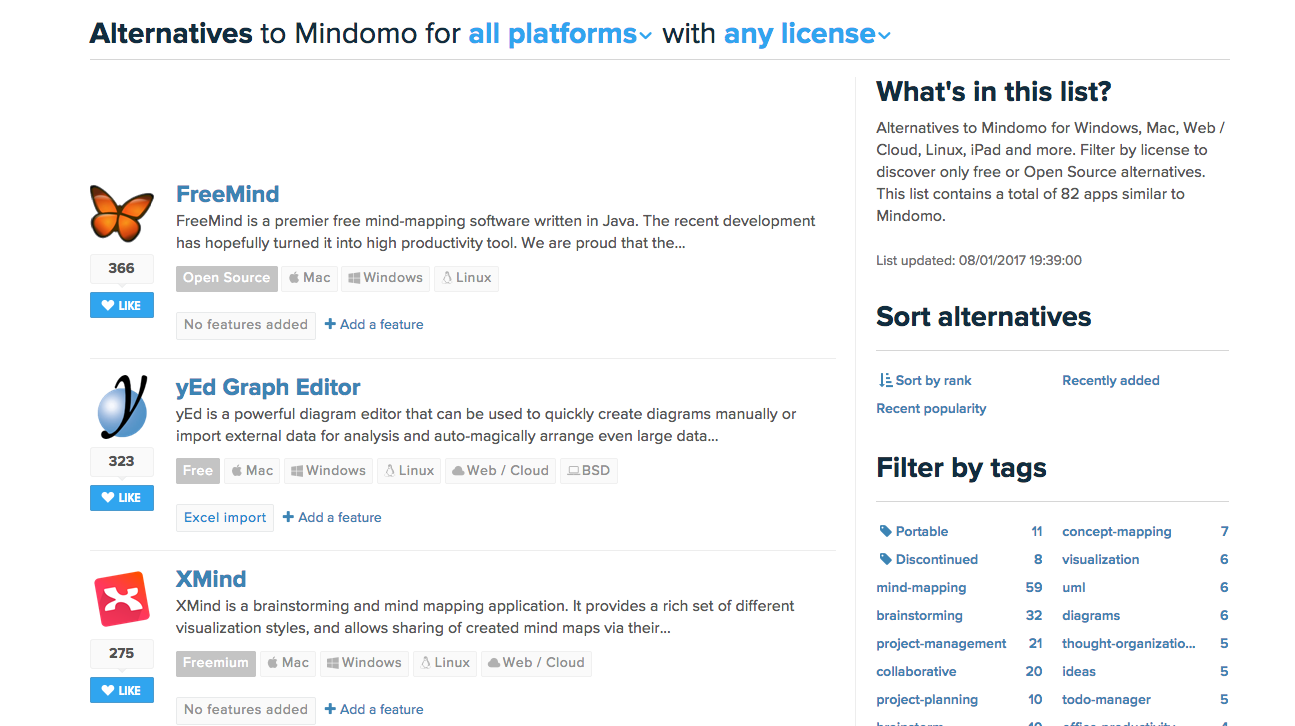Screen dimensions: 1295x726
Task: Select the Mac platform tag under FreeMind
Action: 309,278
